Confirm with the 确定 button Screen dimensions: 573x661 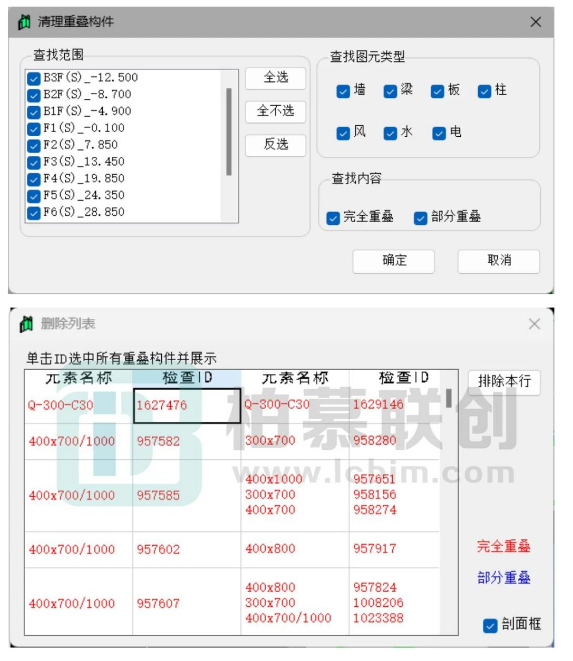(393, 261)
